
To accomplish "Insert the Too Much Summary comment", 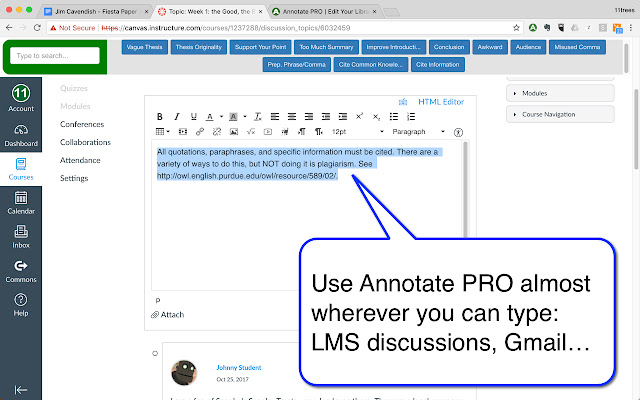I will click(x=326, y=47).
